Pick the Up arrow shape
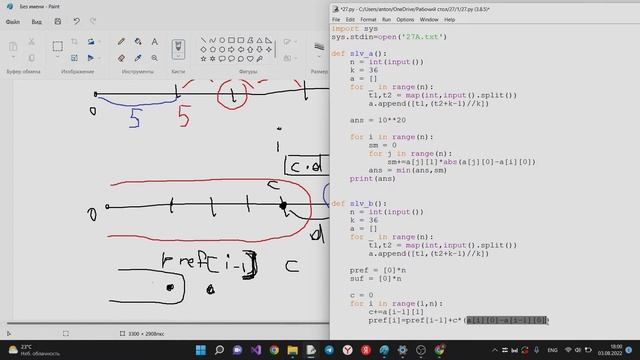 point(250,49)
